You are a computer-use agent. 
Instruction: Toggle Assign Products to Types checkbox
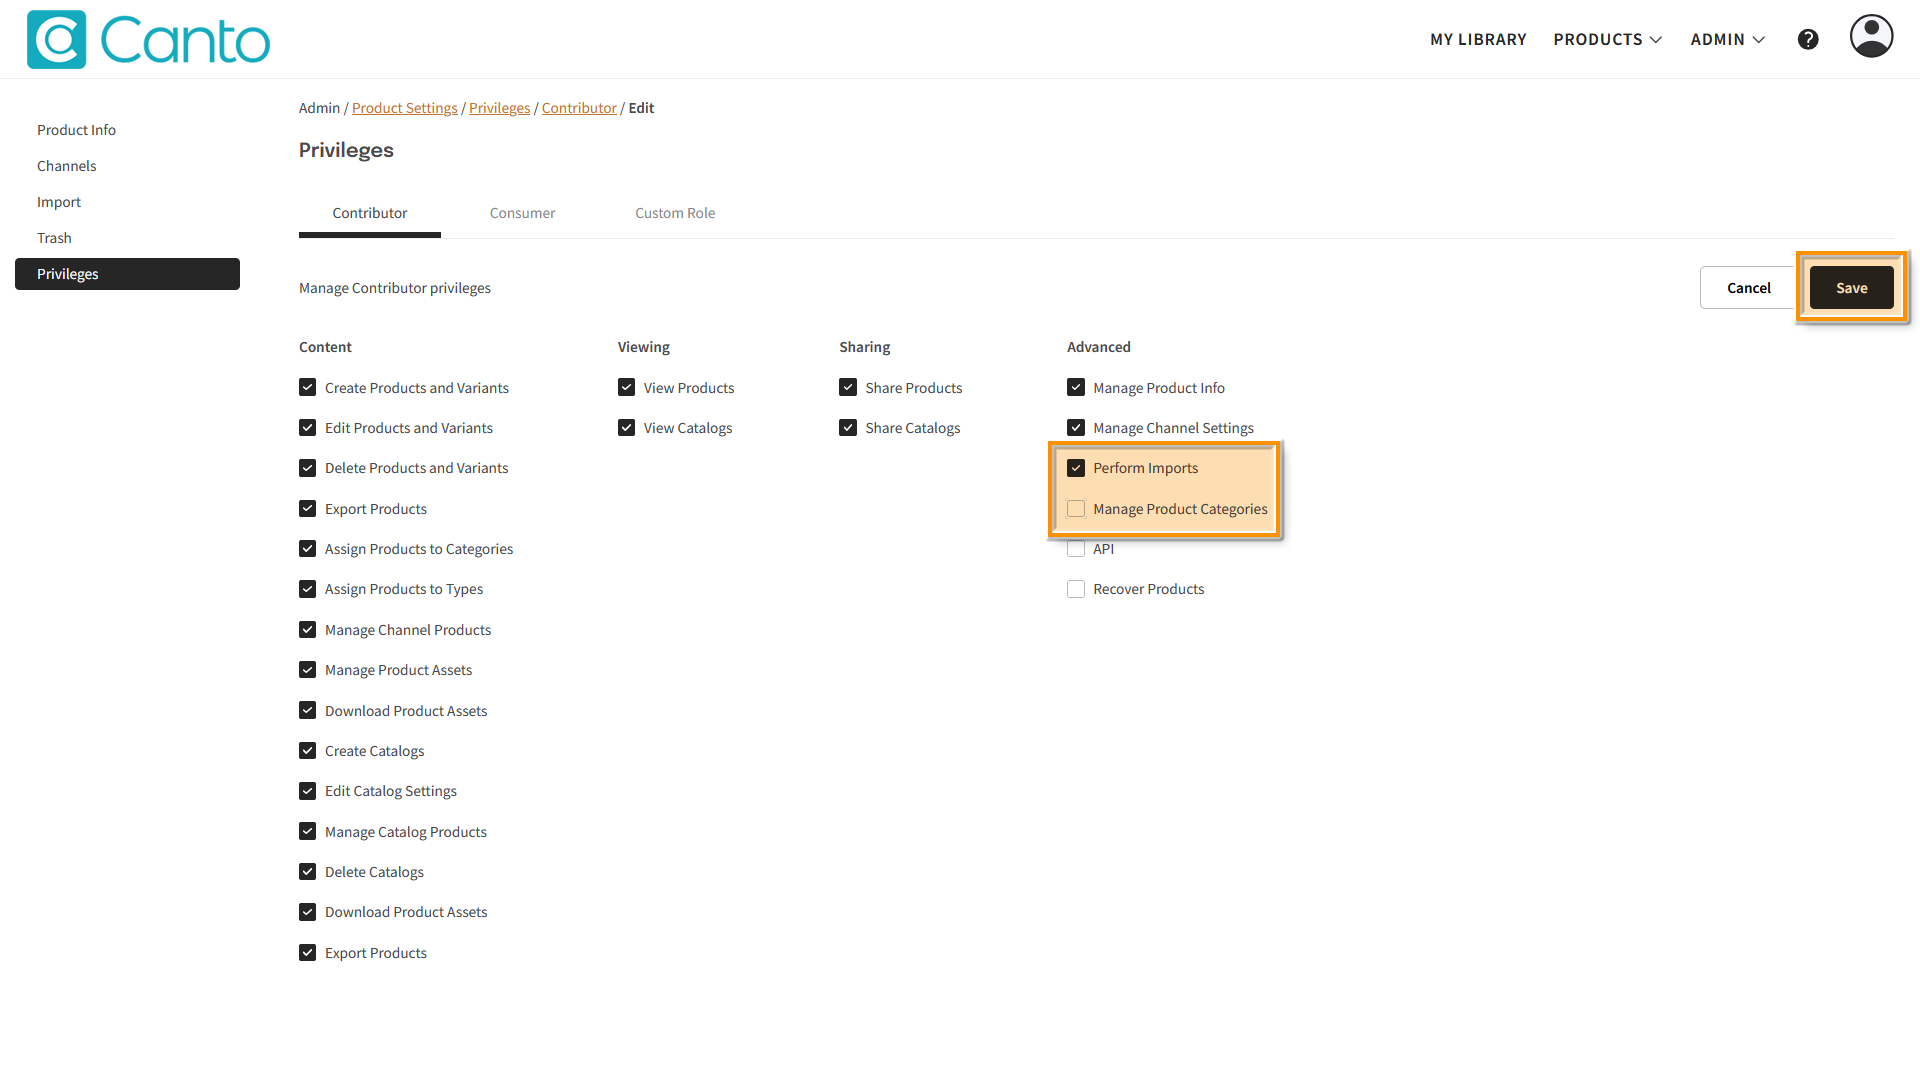(308, 589)
